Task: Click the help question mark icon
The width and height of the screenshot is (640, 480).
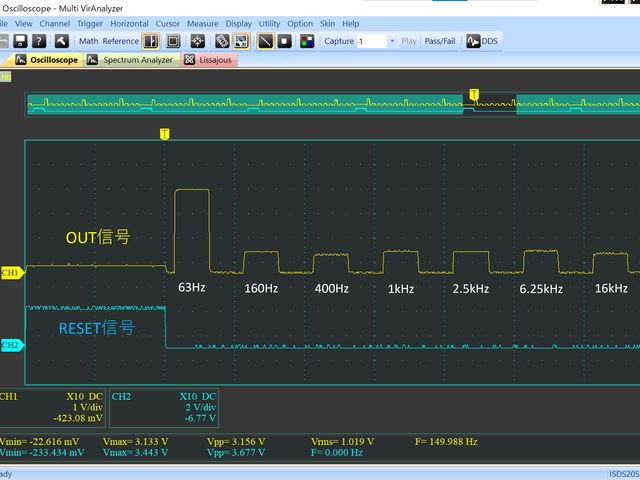Action: coord(38,41)
